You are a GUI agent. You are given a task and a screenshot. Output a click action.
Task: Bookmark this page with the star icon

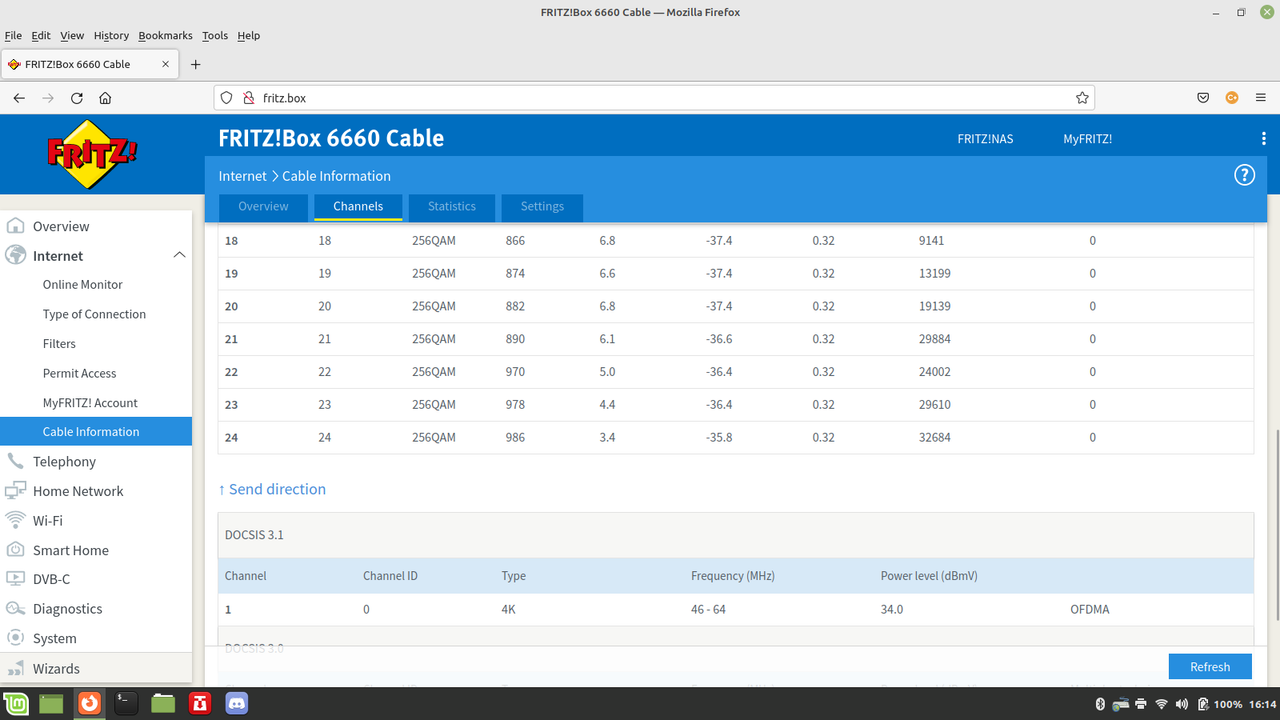pyautogui.click(x=1082, y=98)
